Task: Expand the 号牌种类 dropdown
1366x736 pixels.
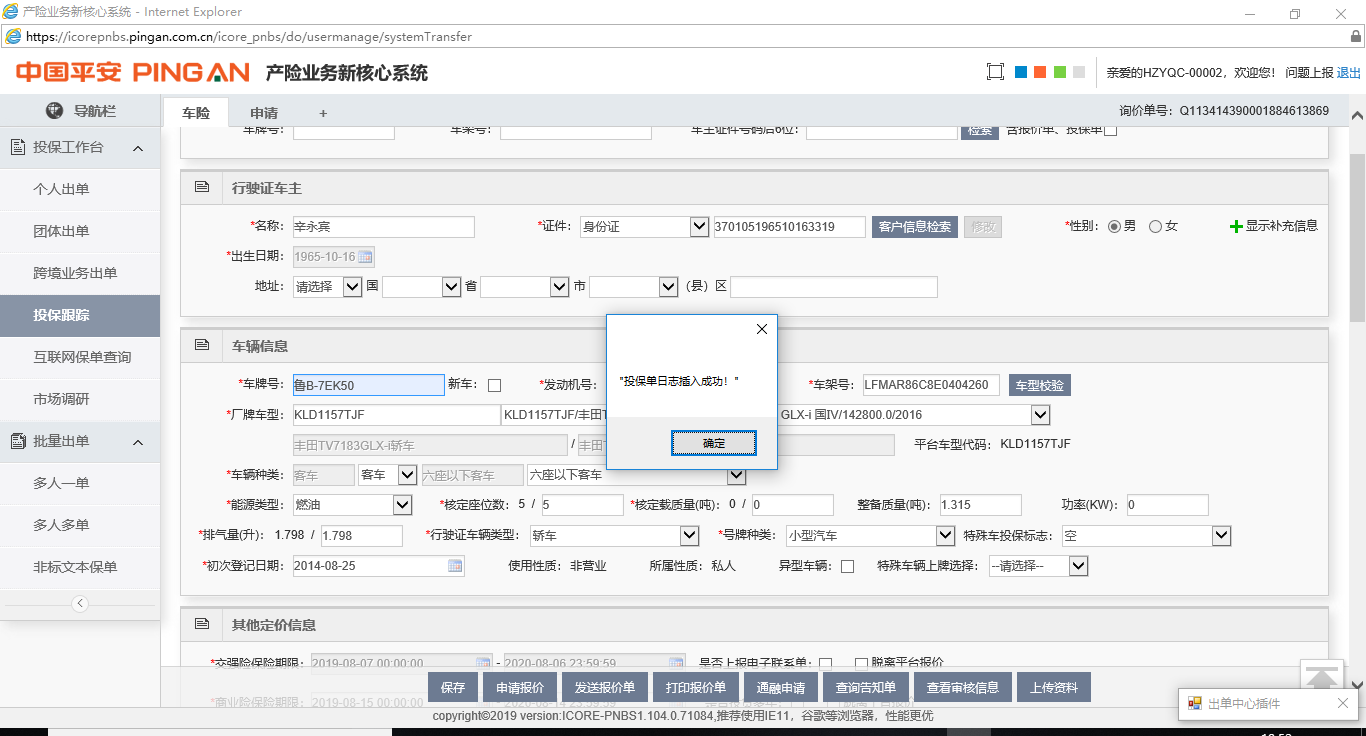Action: pos(945,536)
